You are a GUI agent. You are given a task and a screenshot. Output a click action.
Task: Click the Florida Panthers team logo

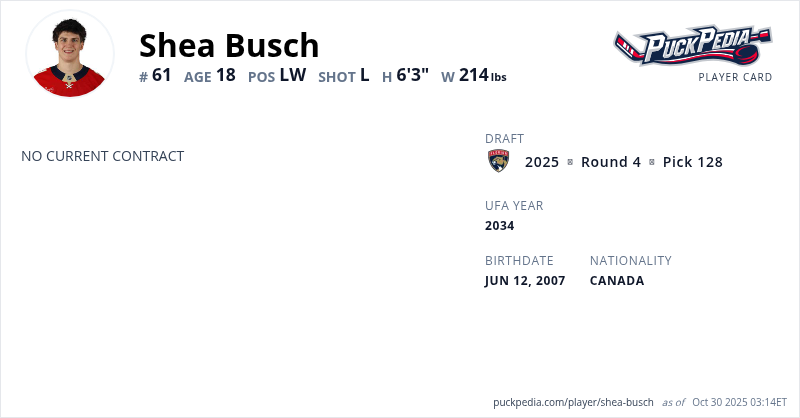[498, 161]
